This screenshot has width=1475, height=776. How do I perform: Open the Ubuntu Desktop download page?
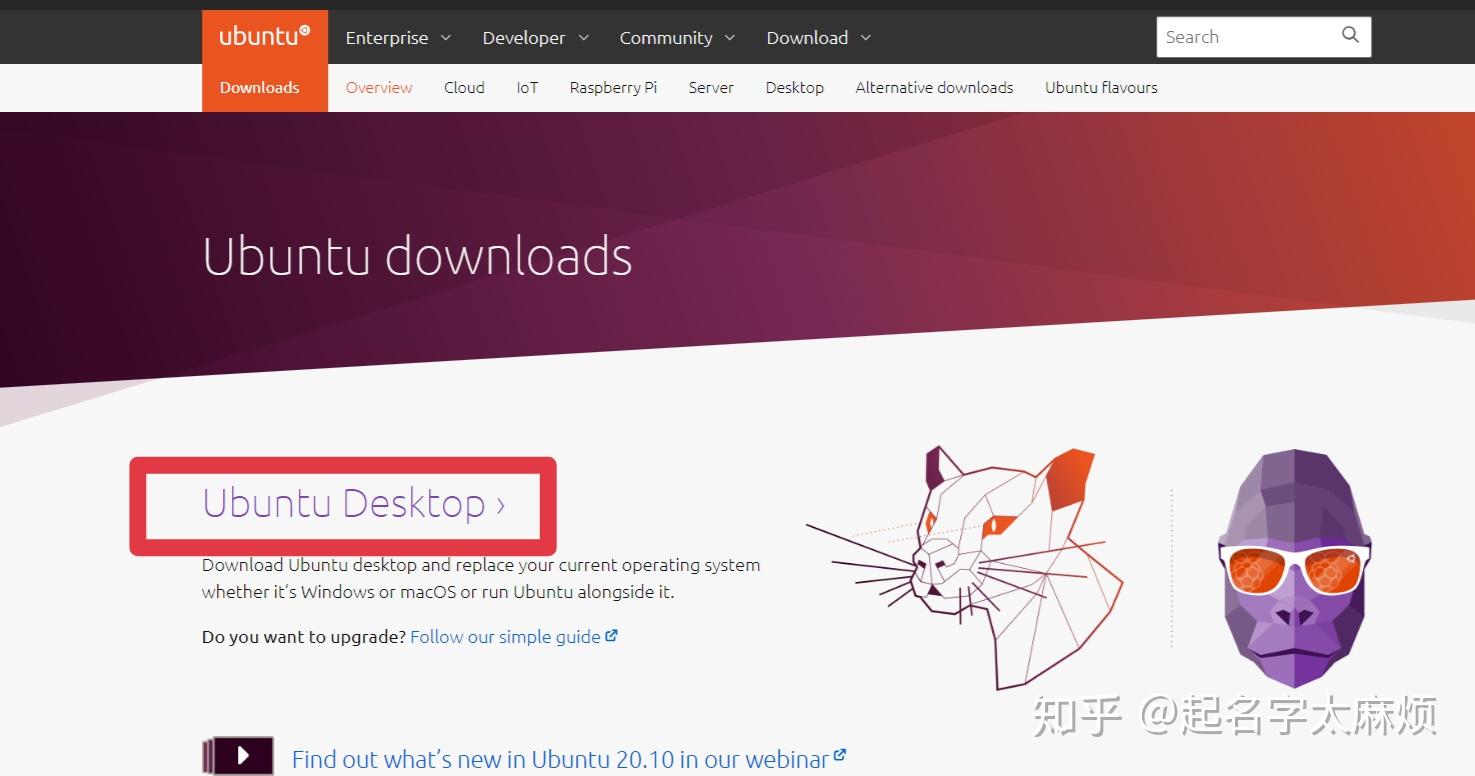[x=352, y=504]
